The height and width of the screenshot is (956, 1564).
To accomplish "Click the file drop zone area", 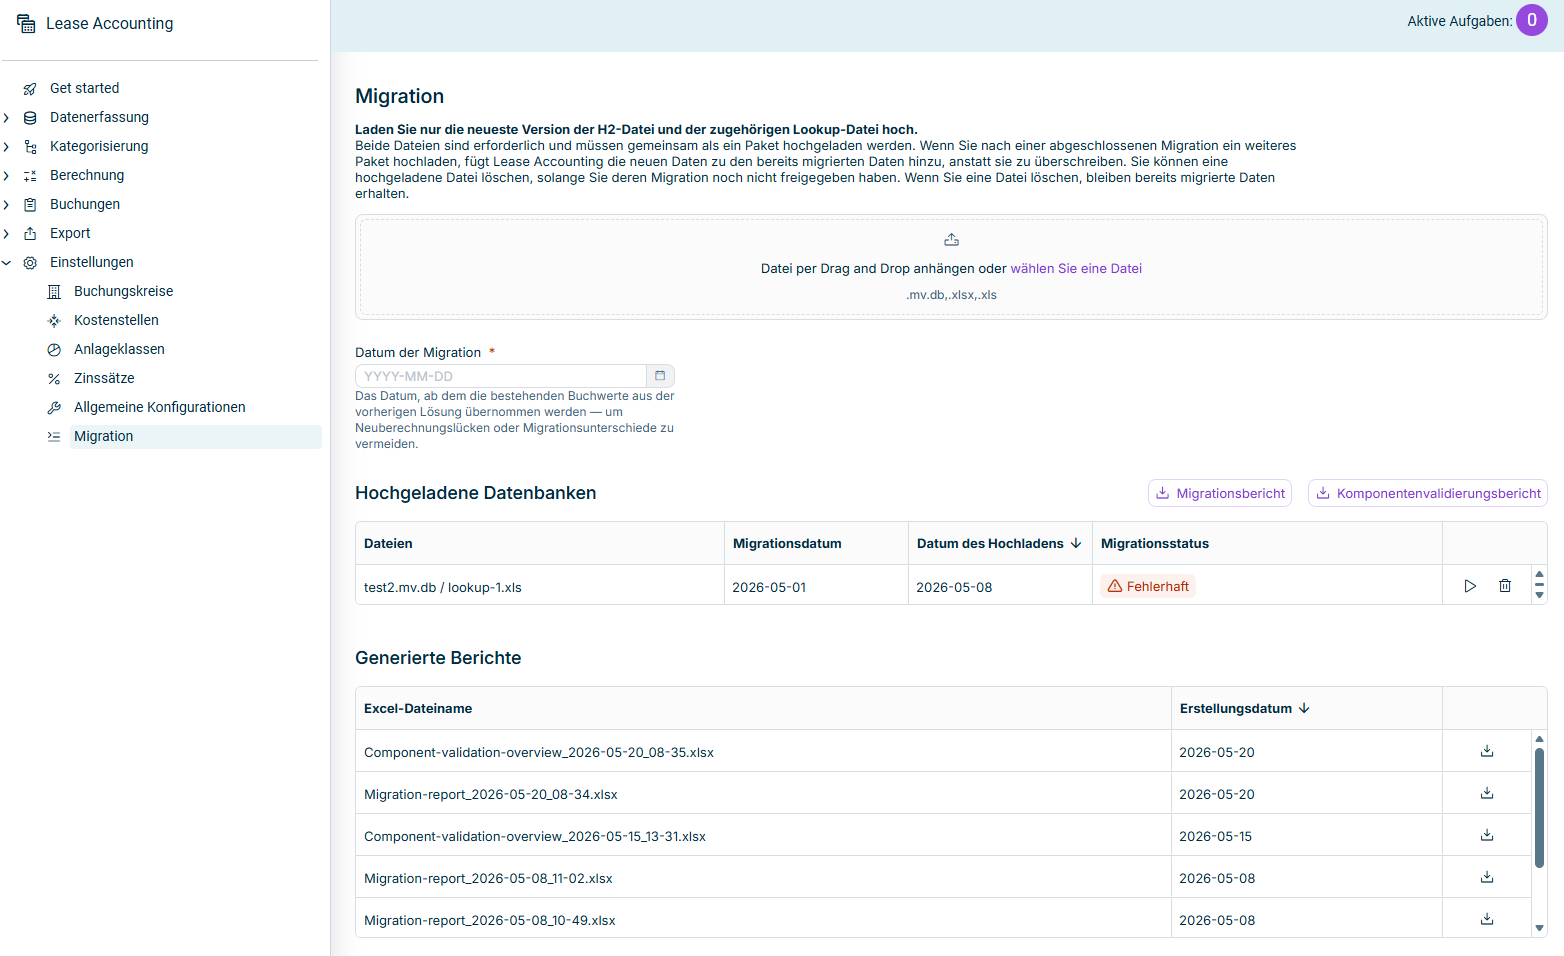I will 951,267.
